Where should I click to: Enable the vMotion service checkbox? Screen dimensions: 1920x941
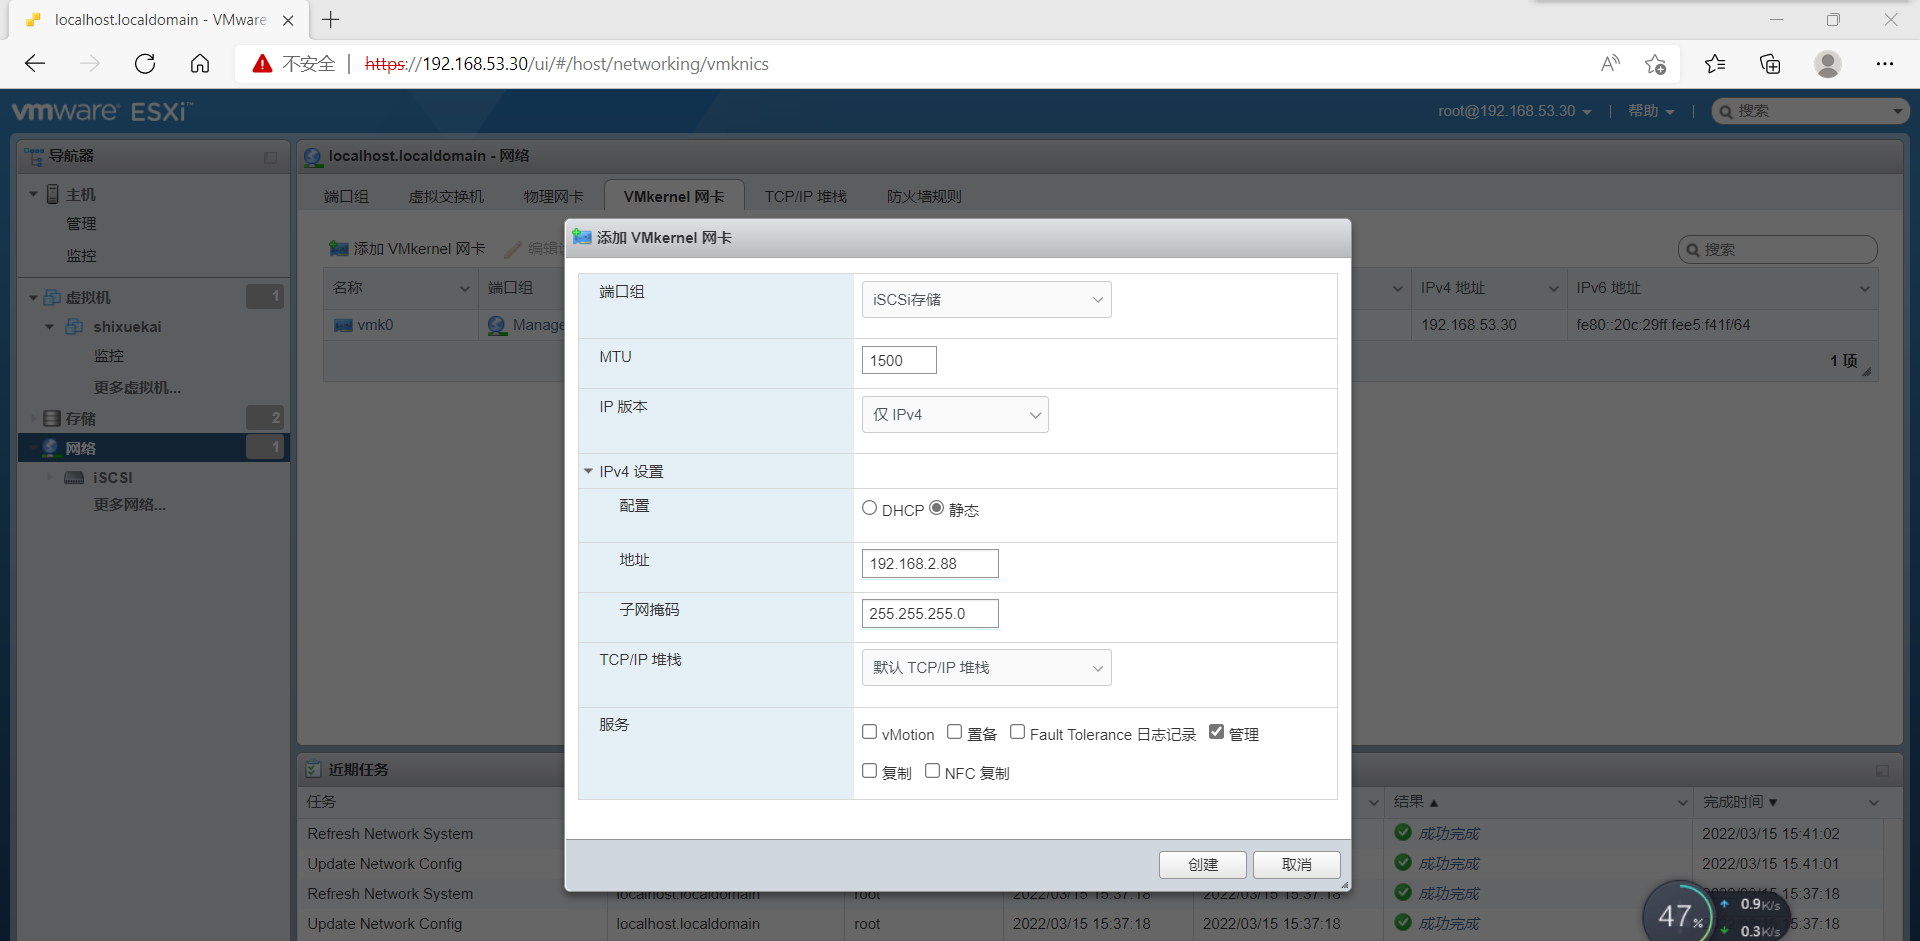(x=869, y=732)
